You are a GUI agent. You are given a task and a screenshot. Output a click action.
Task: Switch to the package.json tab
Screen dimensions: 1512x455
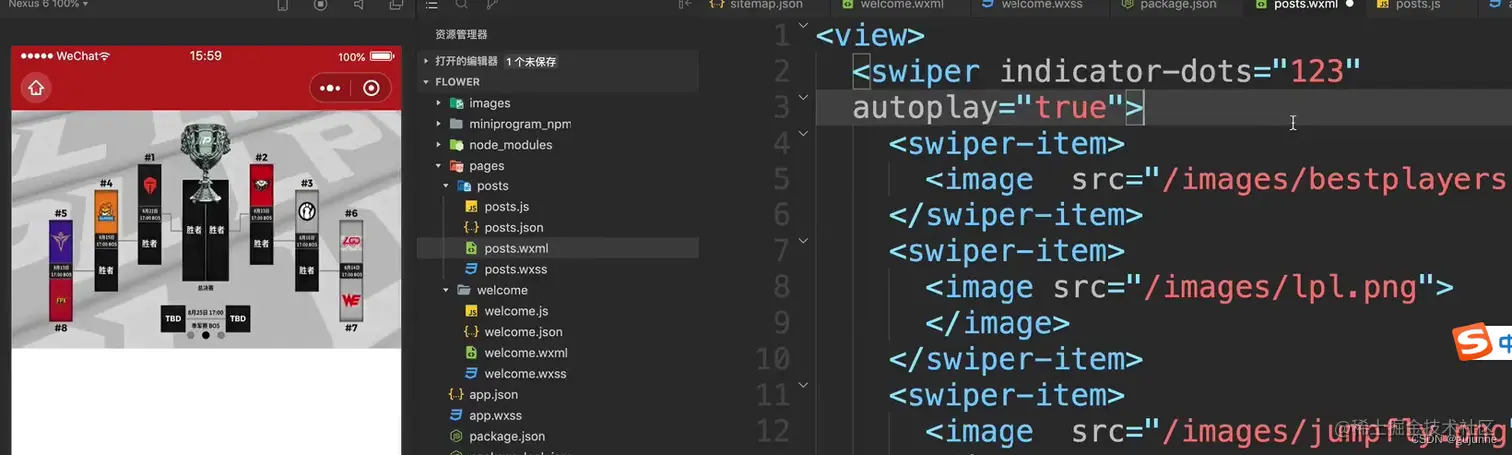[x=1171, y=5]
